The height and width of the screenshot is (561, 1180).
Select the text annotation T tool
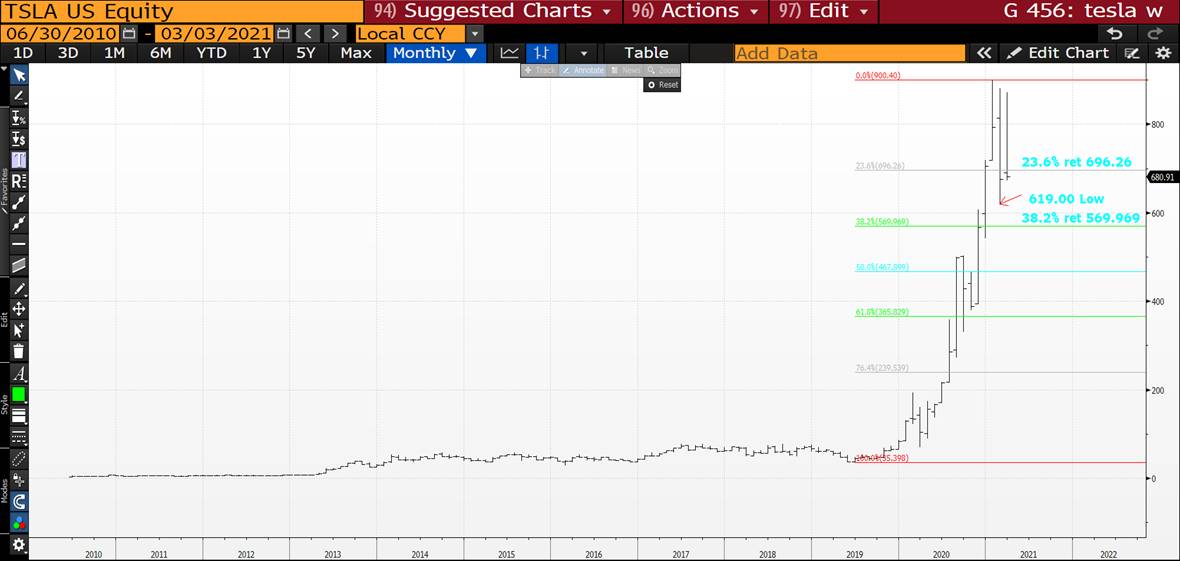[x=19, y=160]
